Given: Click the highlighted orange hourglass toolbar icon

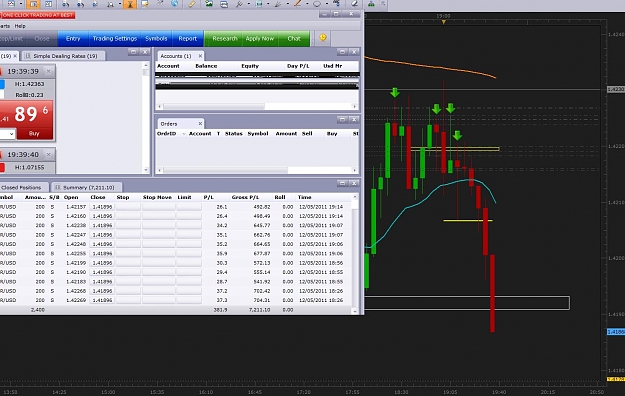Looking at the screenshot, I should tap(130, 4).
